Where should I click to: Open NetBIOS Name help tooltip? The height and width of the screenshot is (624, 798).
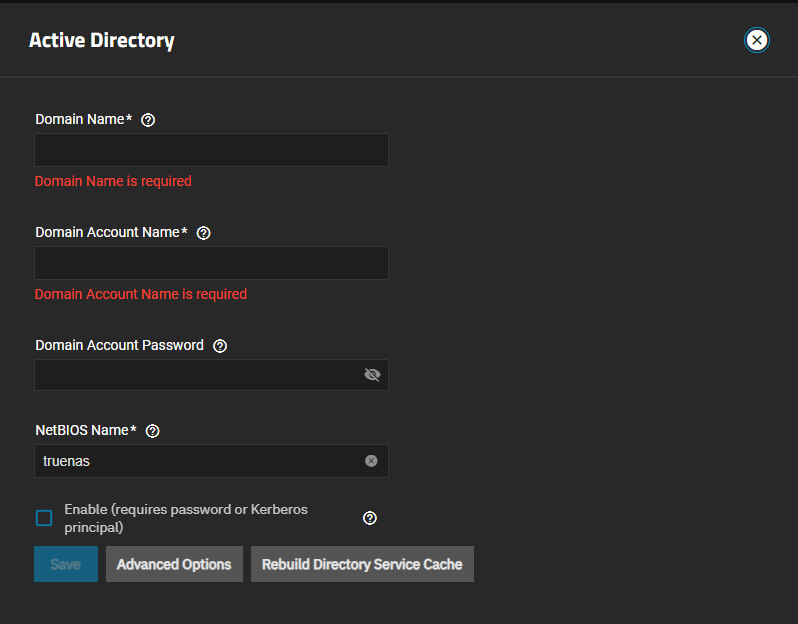point(153,431)
